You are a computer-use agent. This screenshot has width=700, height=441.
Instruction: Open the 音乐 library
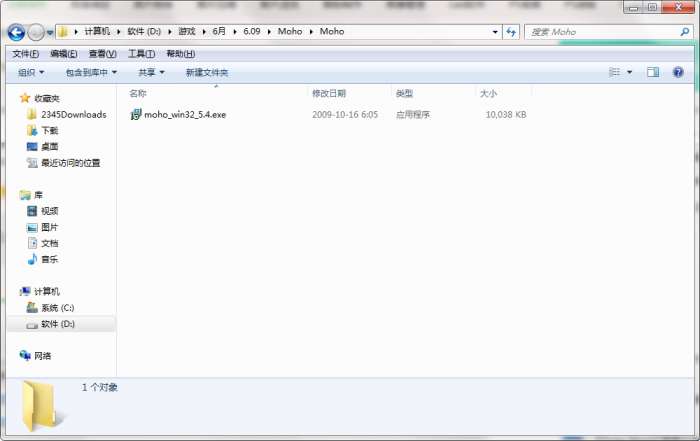coord(50,259)
